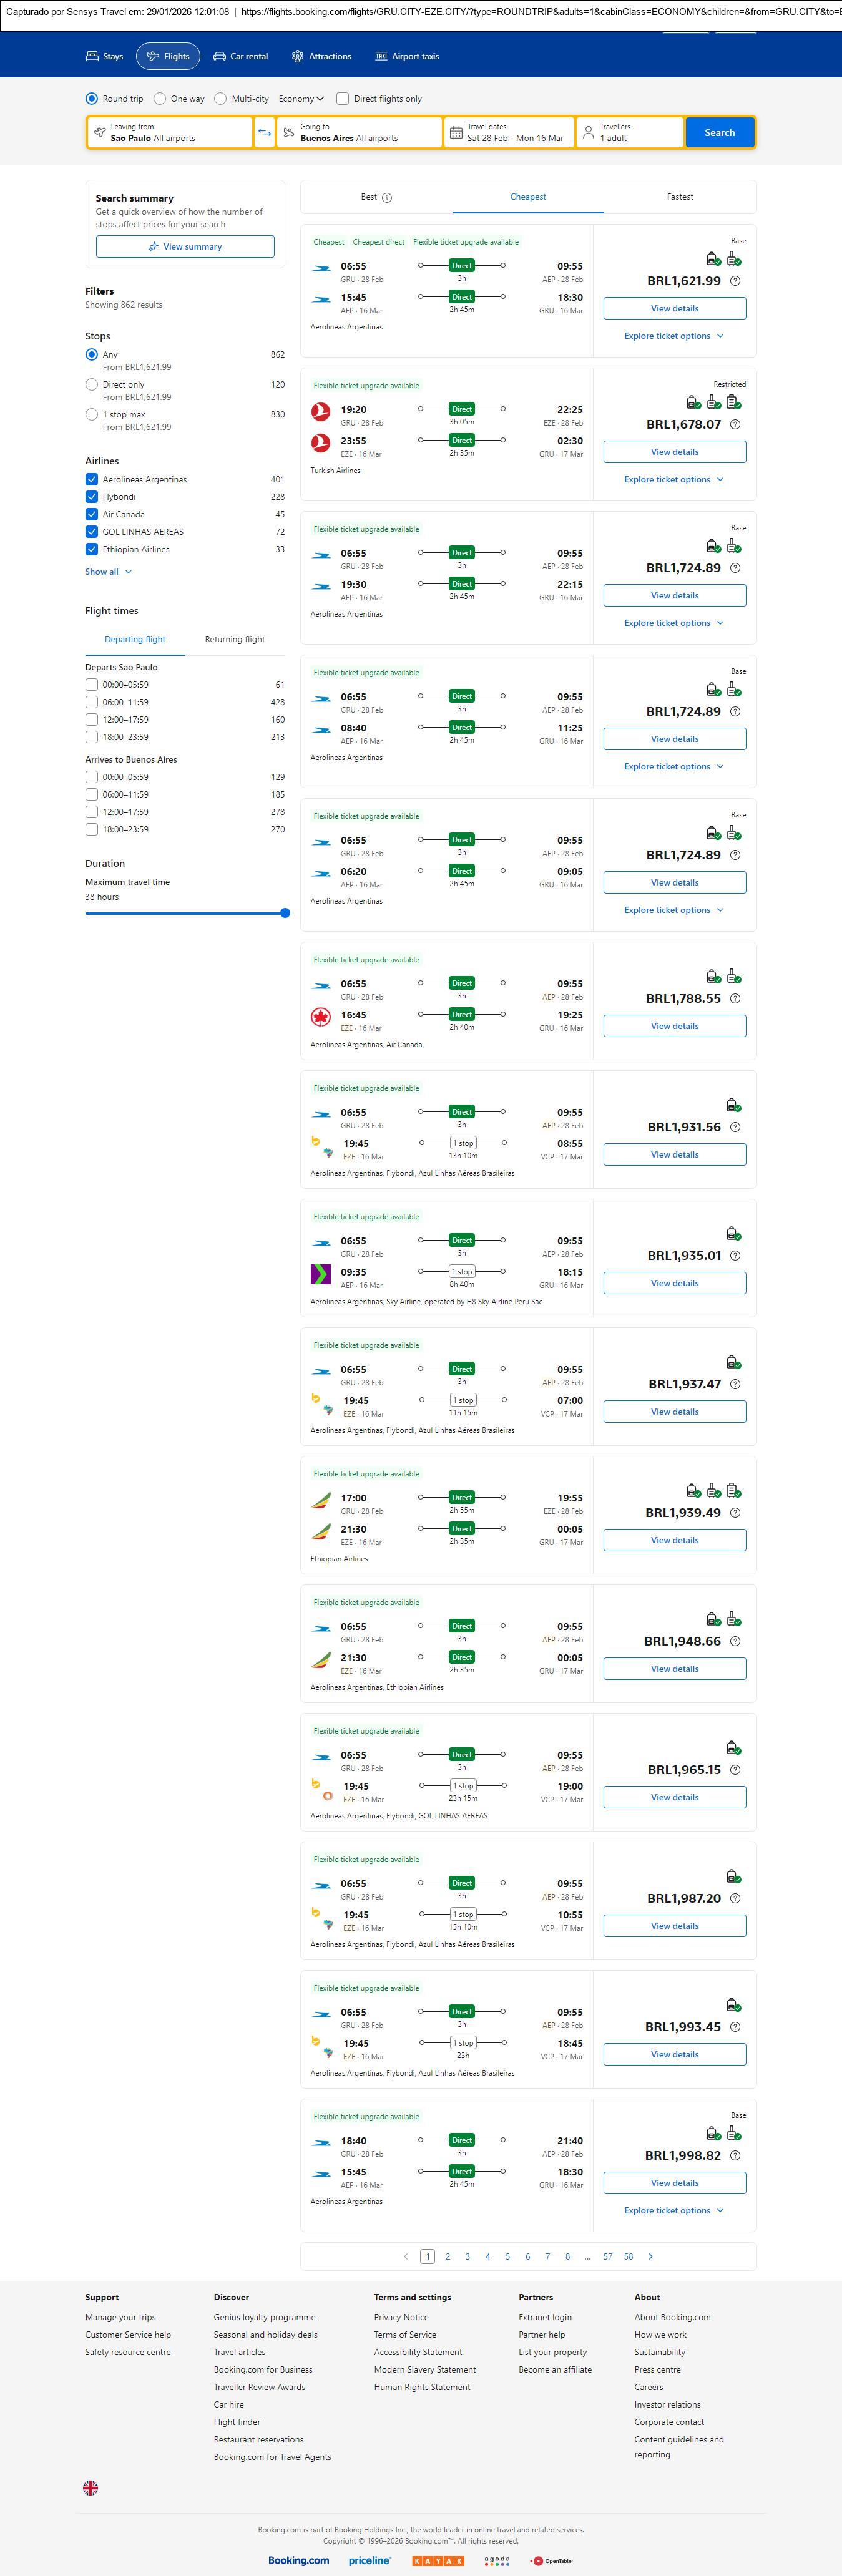Click the next page arrow in pagination

[x=651, y=2256]
